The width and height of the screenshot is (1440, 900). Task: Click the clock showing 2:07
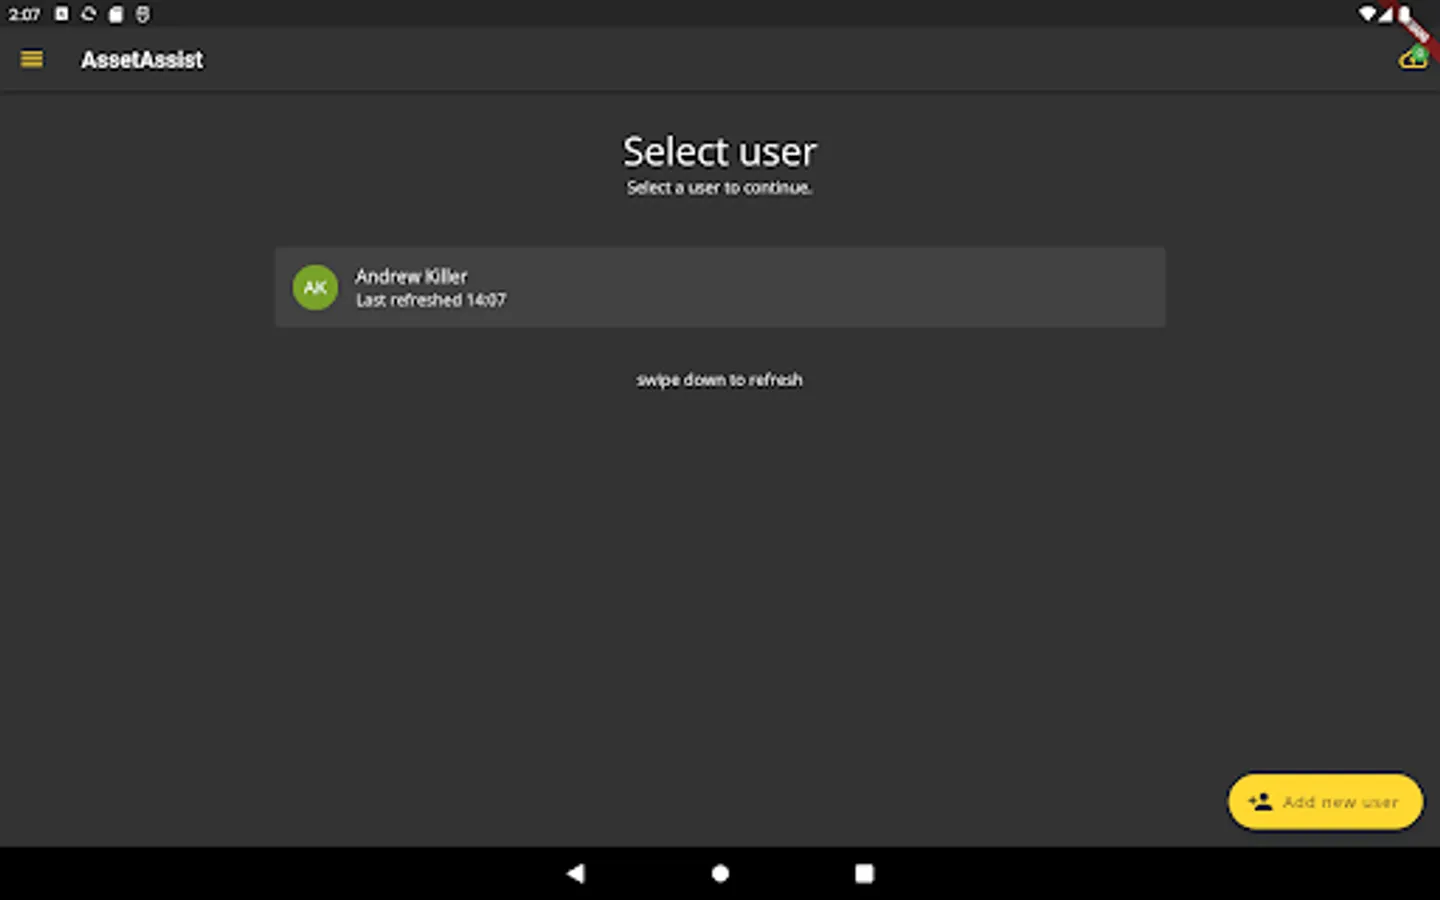[24, 14]
